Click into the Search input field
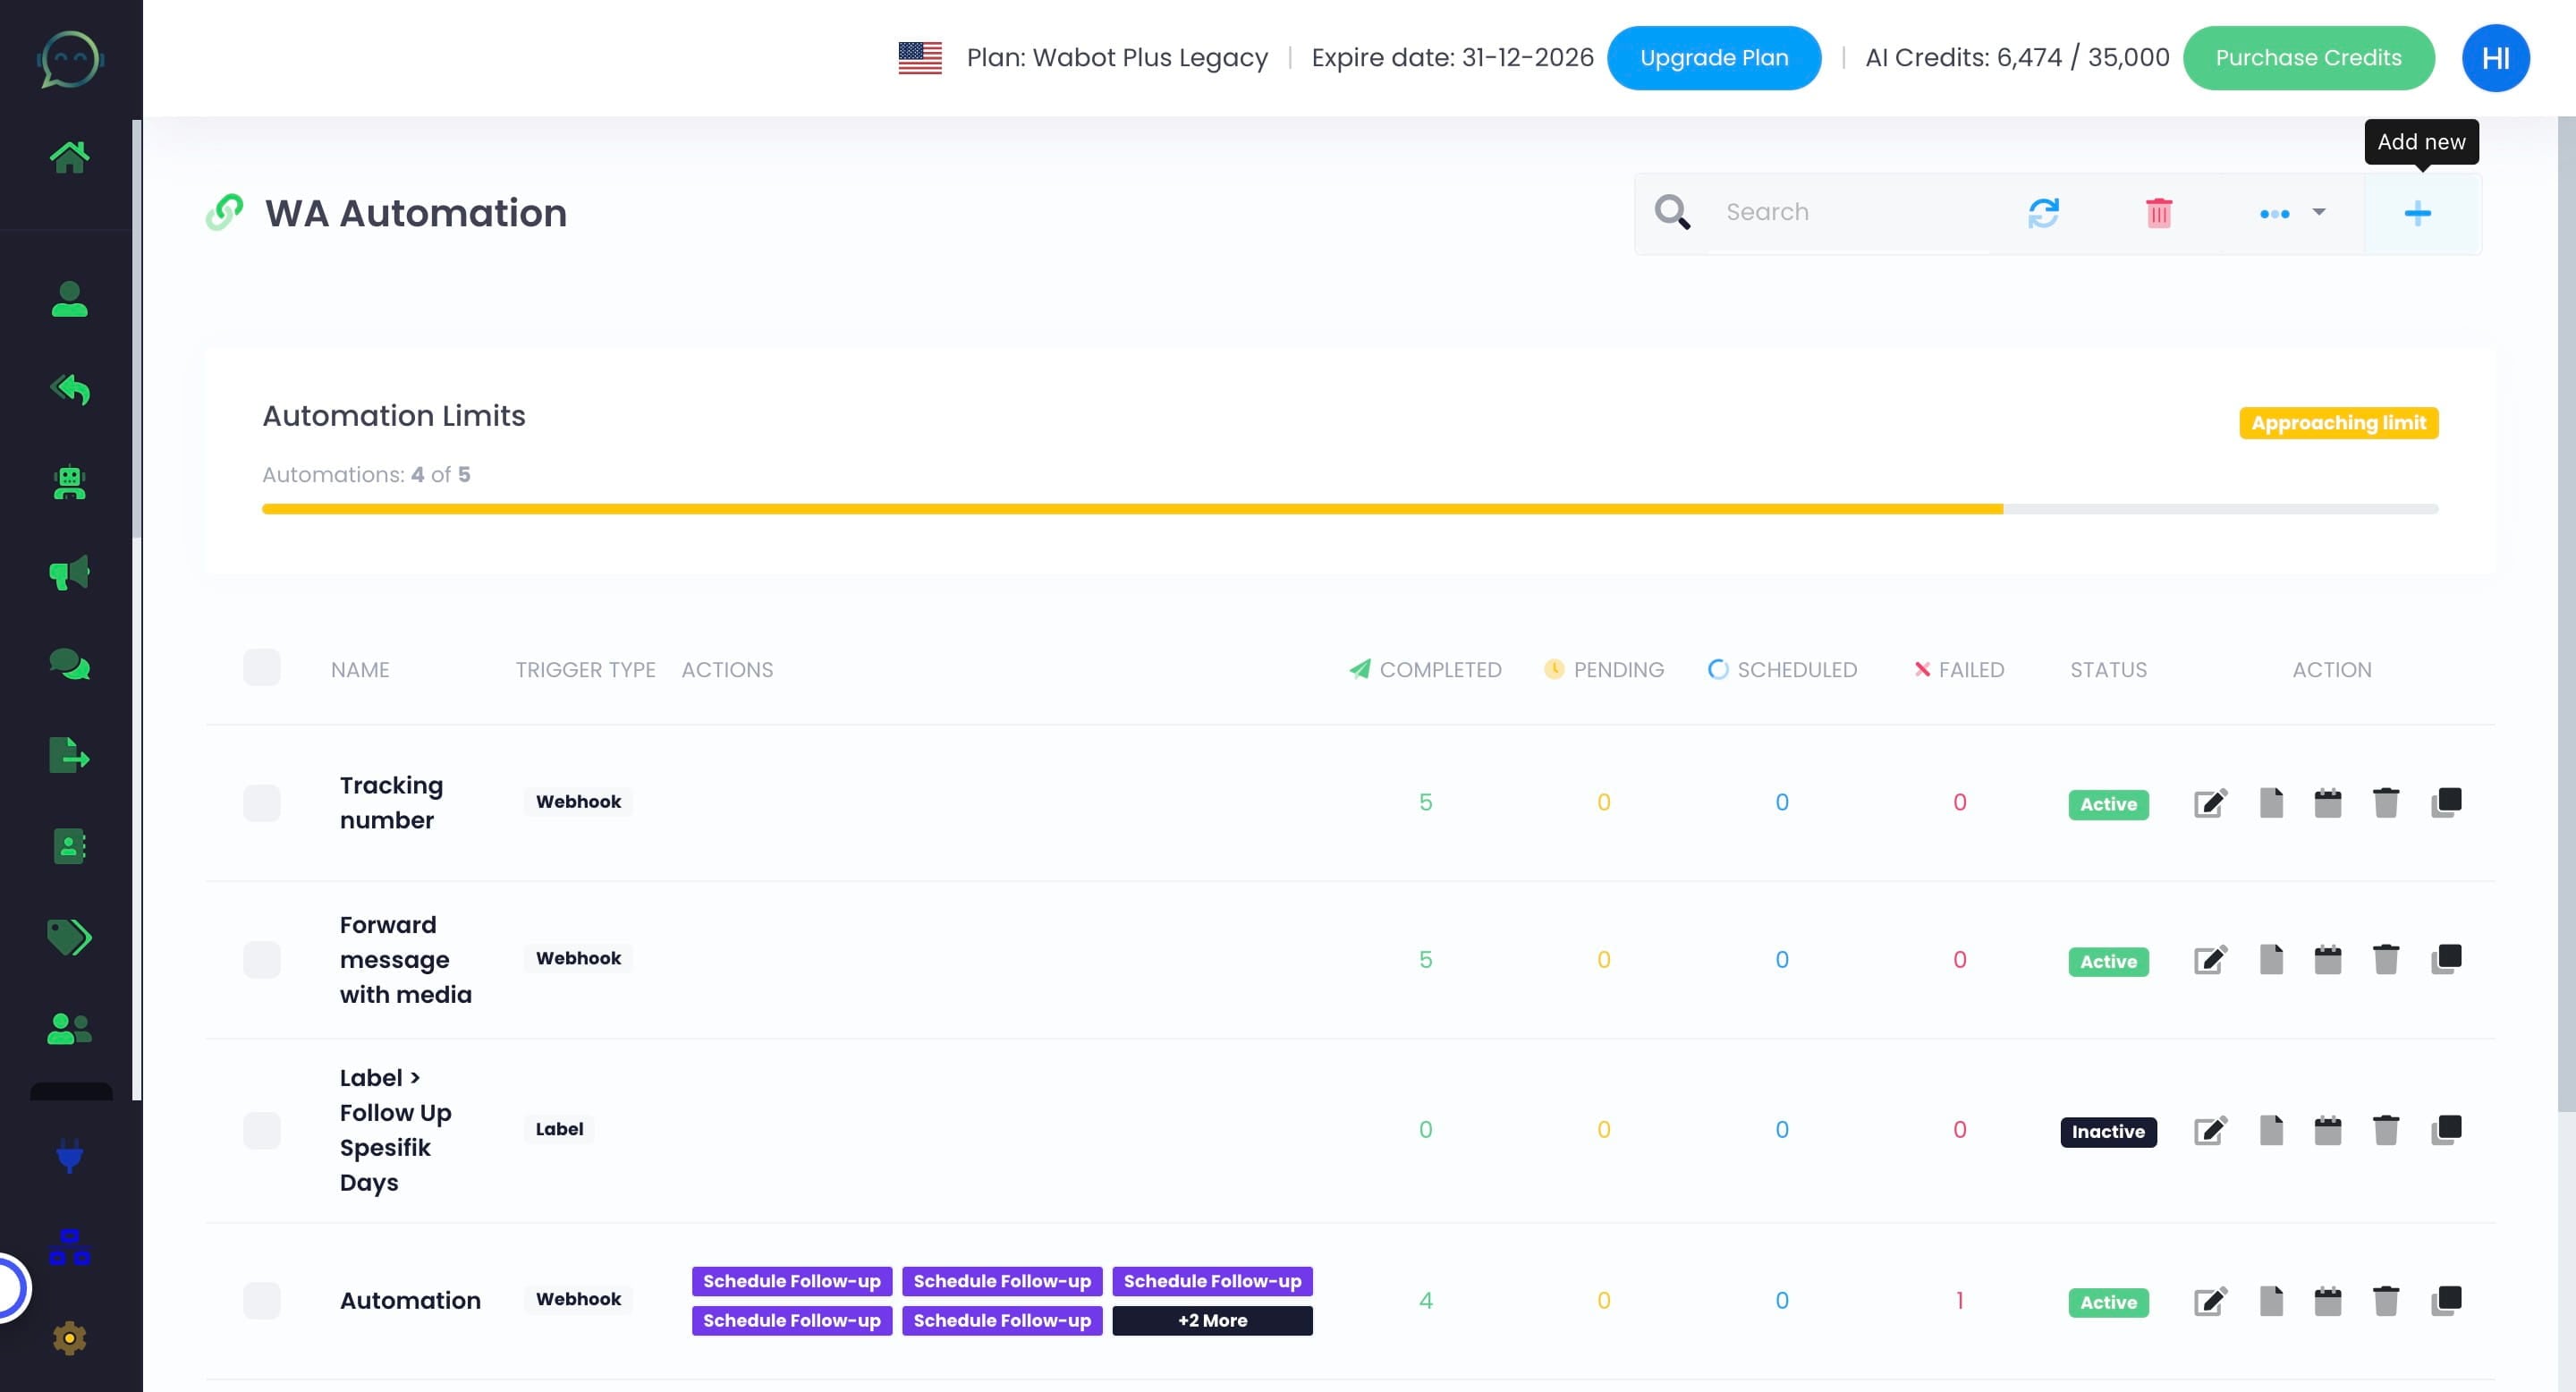 click(1850, 213)
